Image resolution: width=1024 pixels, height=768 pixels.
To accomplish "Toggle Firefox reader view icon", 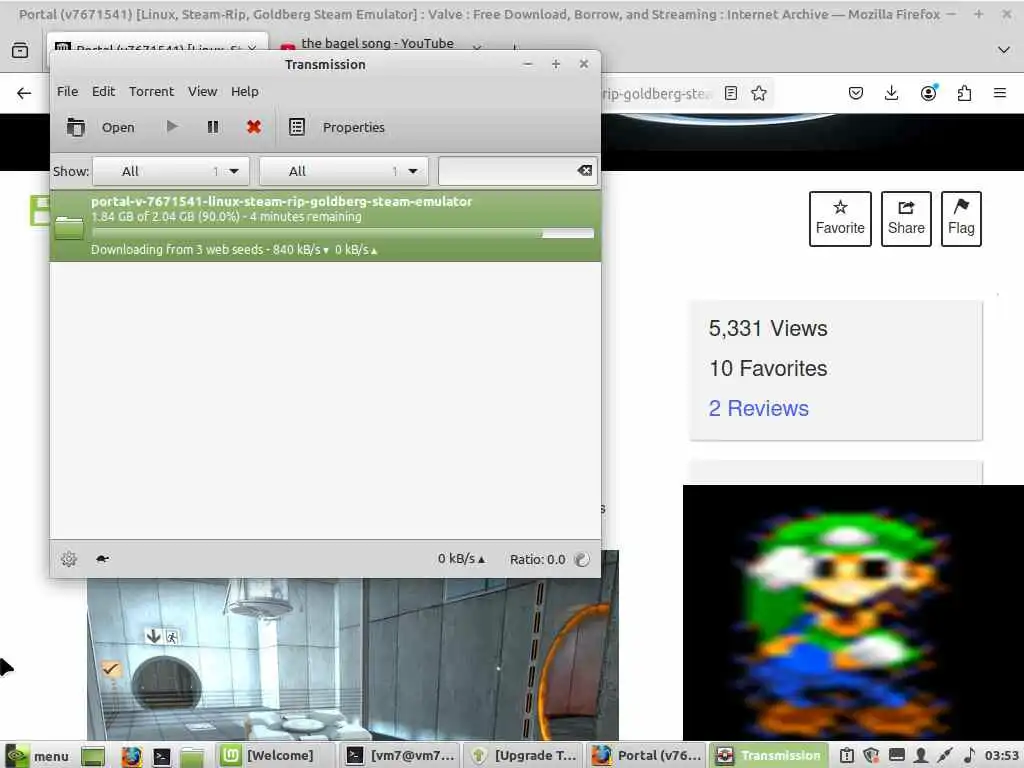I will (x=731, y=93).
